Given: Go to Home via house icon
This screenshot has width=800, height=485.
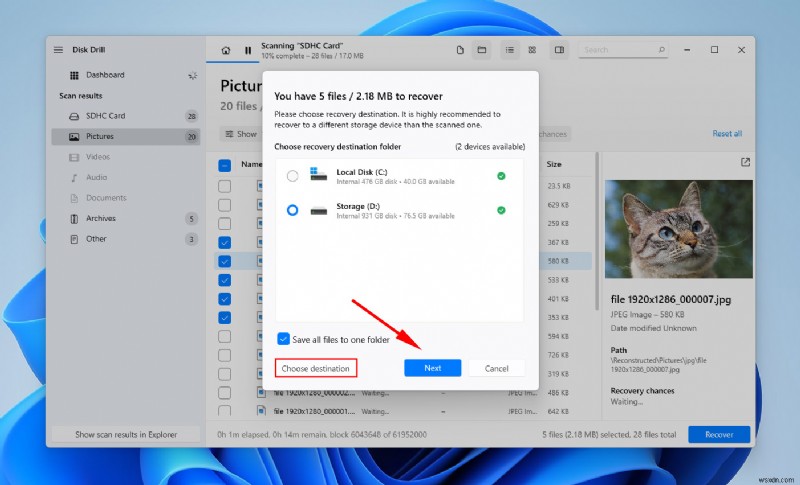Looking at the screenshot, I should point(226,50).
